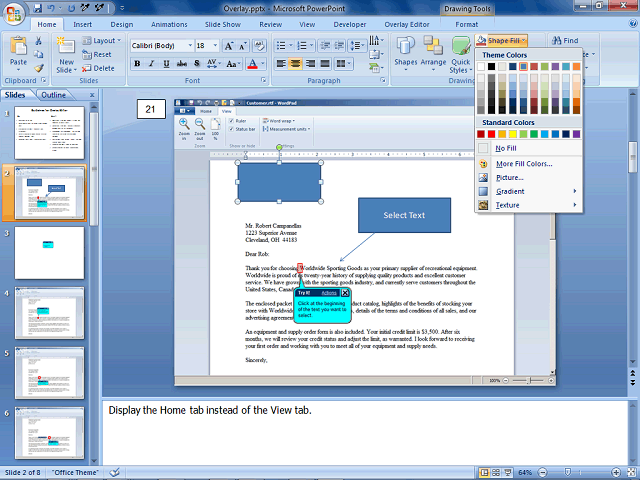
Task: Click the Find button
Action: coord(565,40)
